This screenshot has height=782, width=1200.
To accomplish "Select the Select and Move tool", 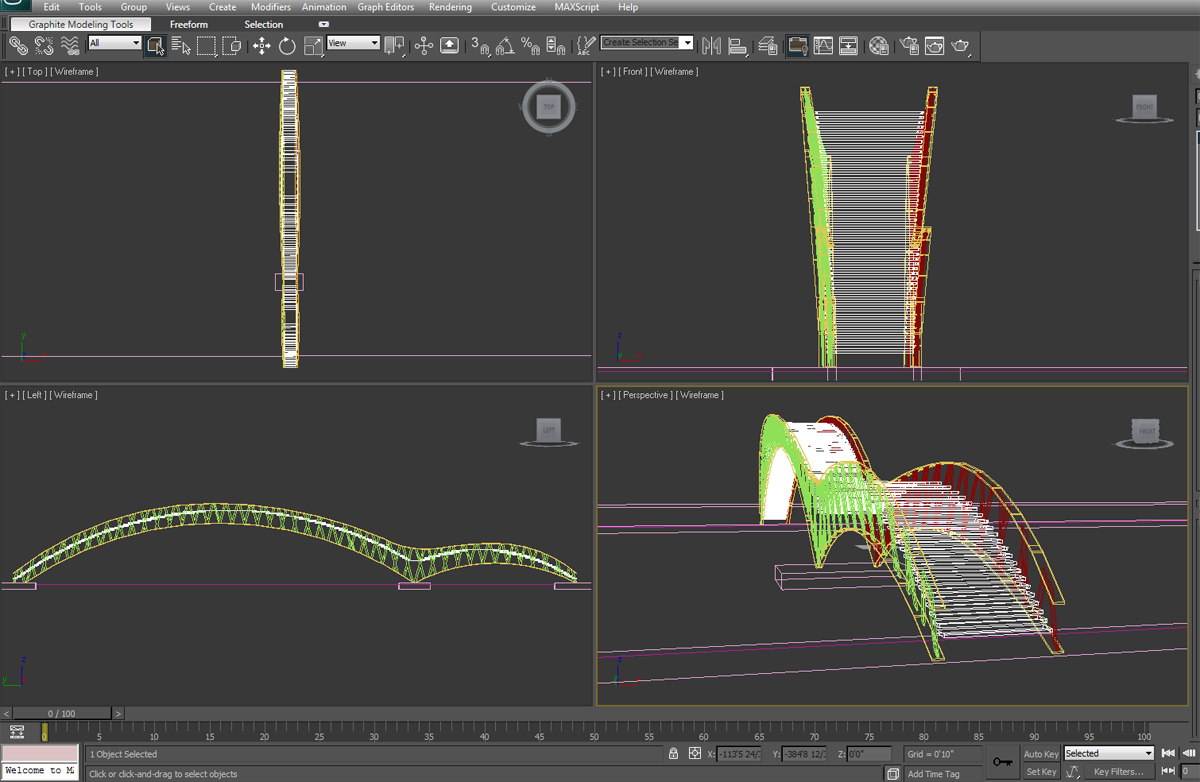I will [260, 46].
